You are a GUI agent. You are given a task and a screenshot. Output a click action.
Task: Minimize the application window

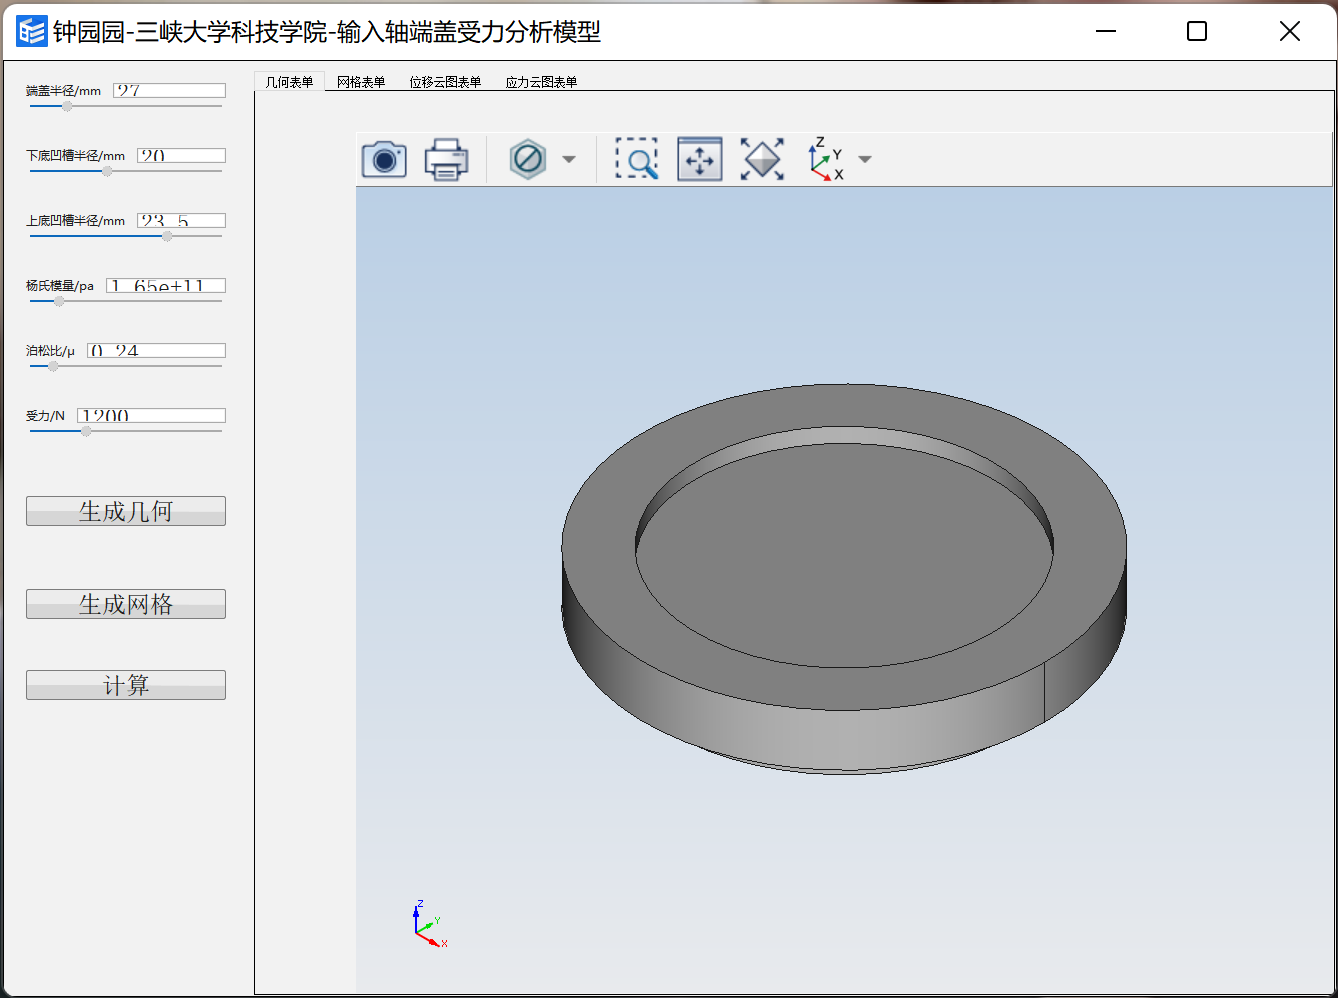(x=1106, y=31)
